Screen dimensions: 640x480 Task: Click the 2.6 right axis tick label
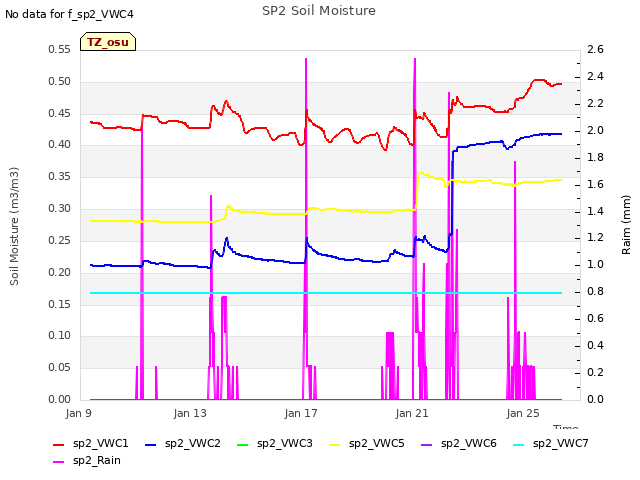pos(596,49)
